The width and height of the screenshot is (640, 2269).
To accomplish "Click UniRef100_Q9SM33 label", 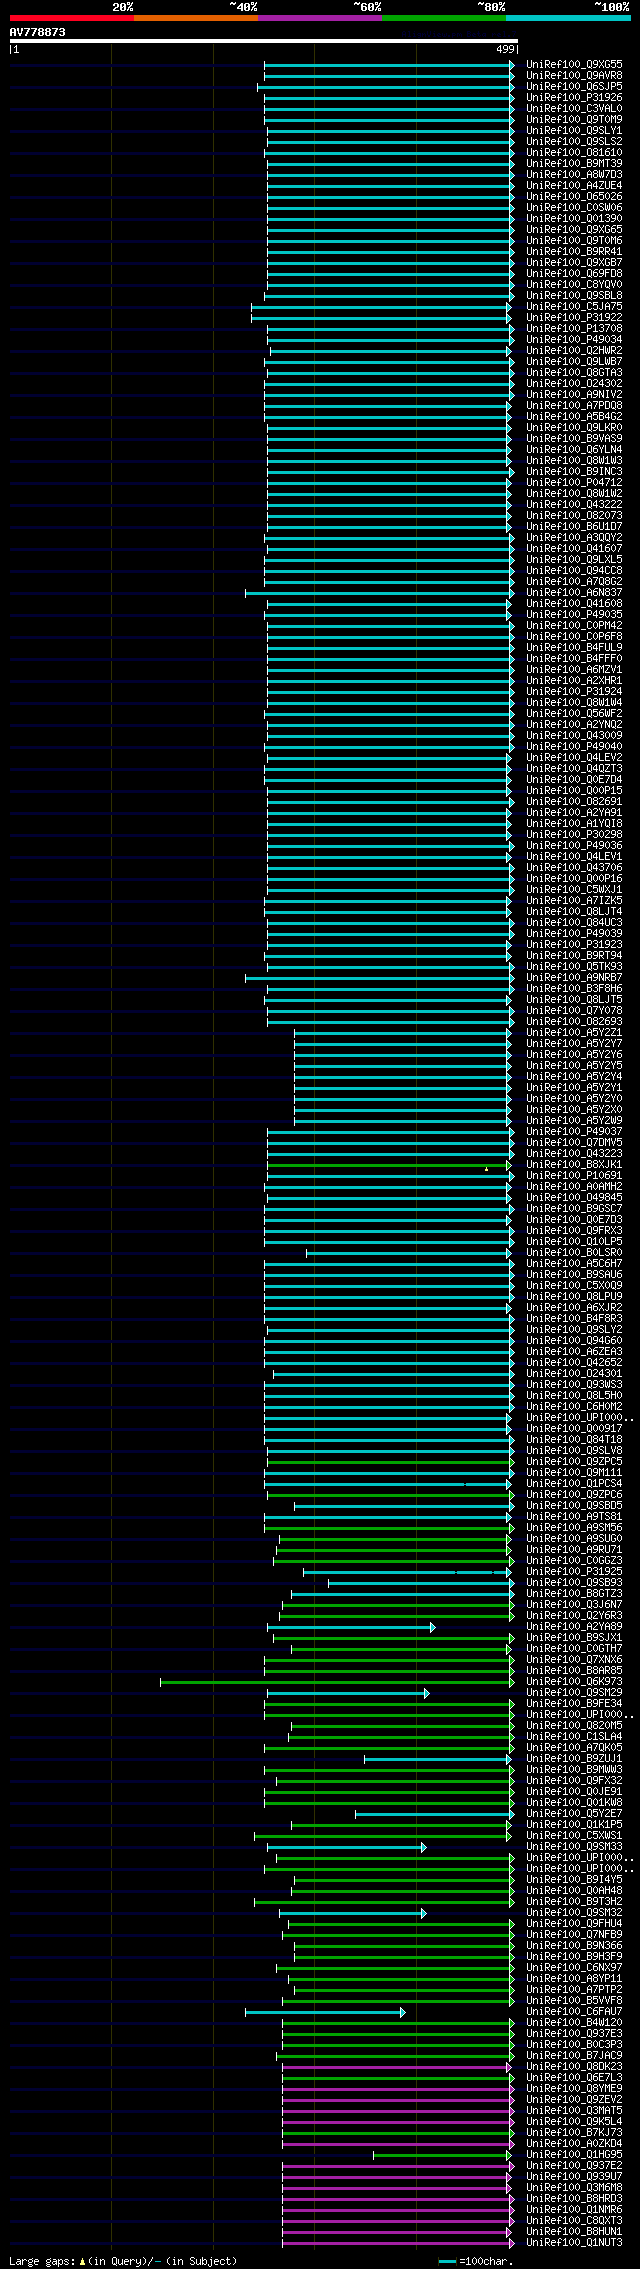I will pos(574,1847).
